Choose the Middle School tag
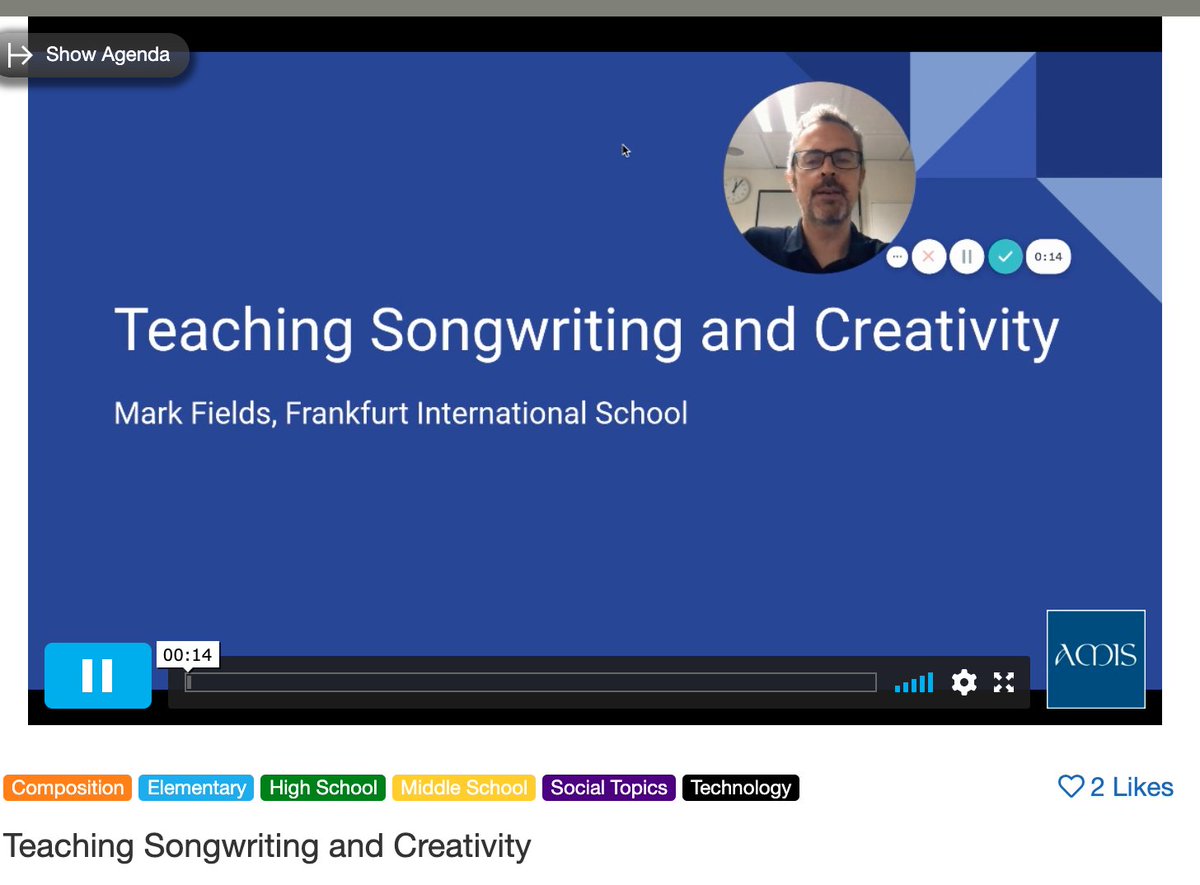 point(464,788)
